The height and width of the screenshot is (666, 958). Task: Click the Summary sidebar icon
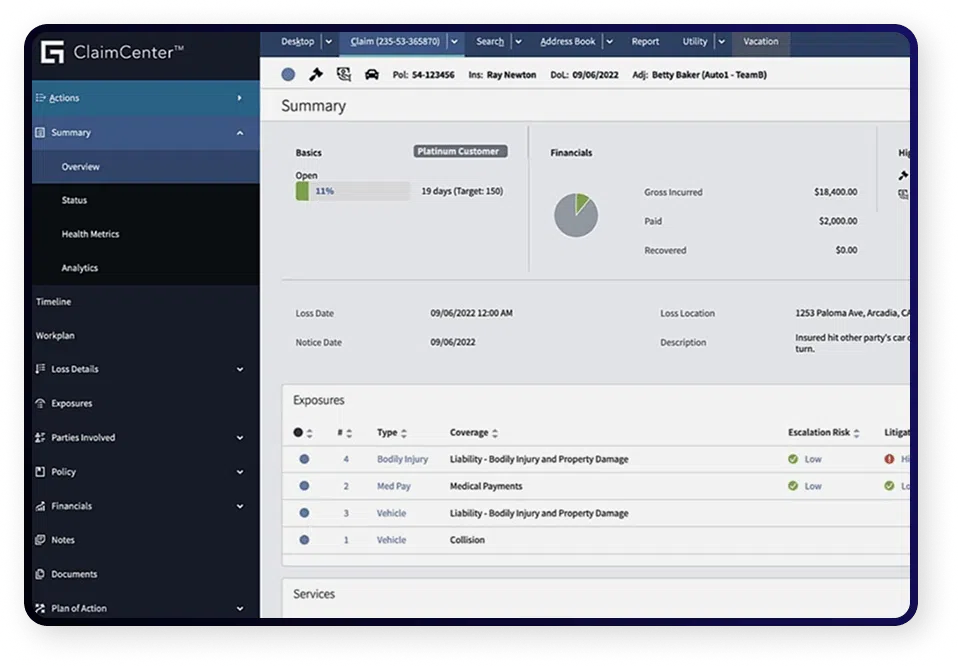tap(40, 133)
